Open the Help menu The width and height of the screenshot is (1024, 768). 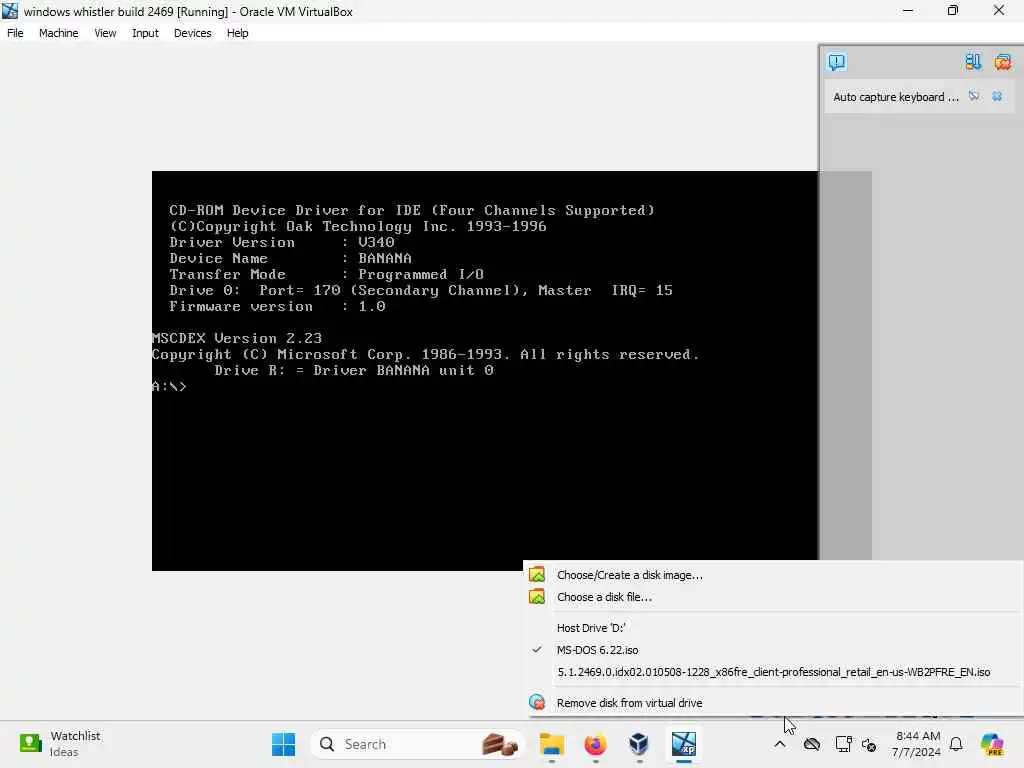[x=238, y=33]
